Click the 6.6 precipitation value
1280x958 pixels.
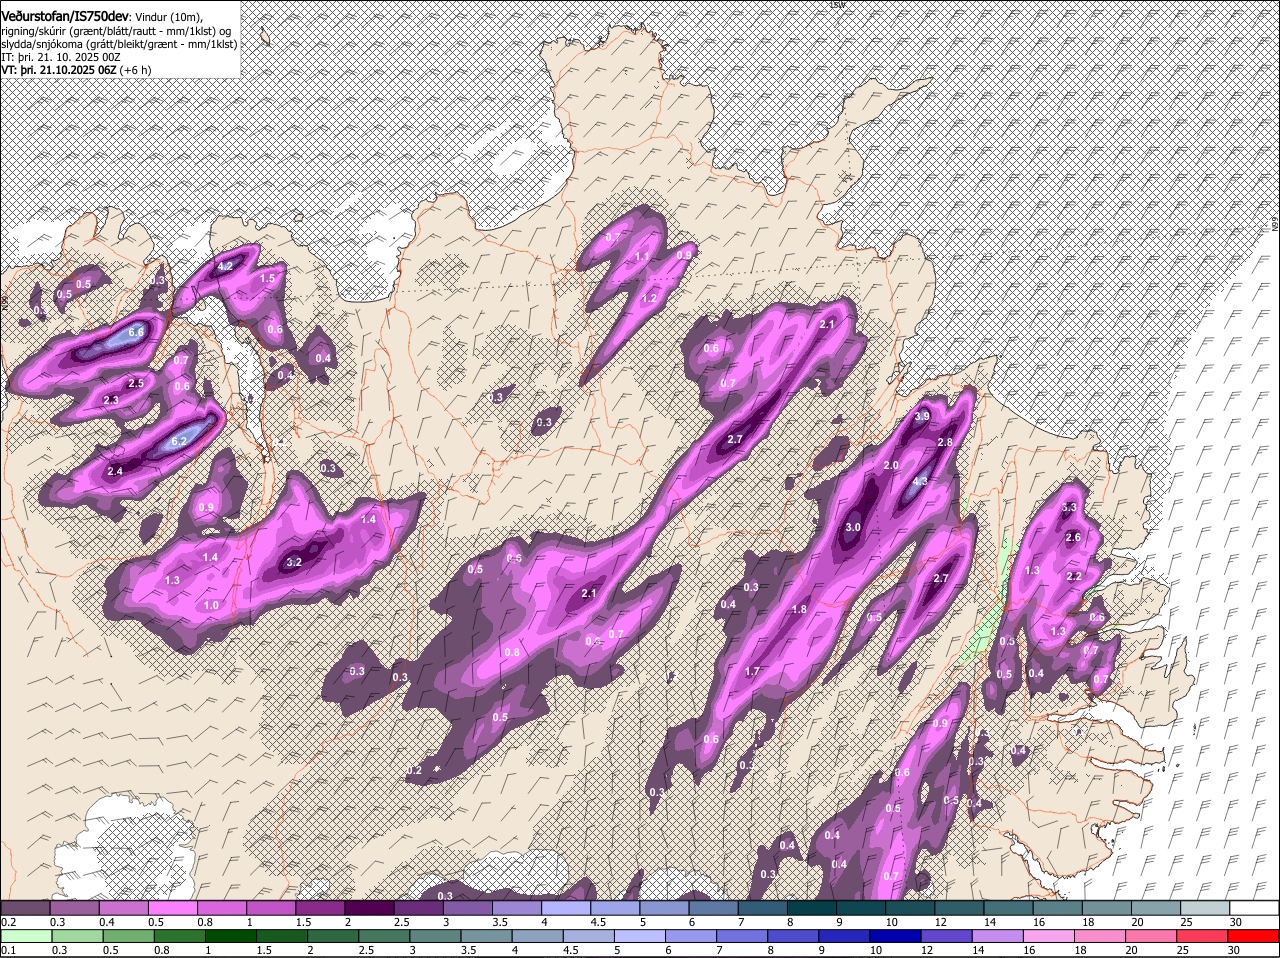(137, 332)
